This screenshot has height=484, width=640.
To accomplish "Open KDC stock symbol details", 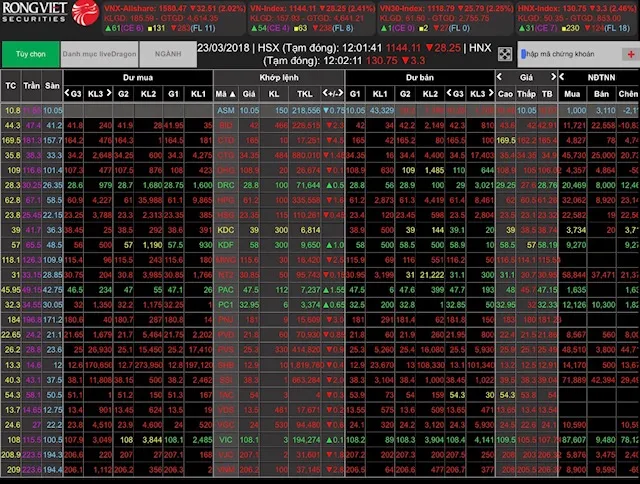I will (225, 230).
